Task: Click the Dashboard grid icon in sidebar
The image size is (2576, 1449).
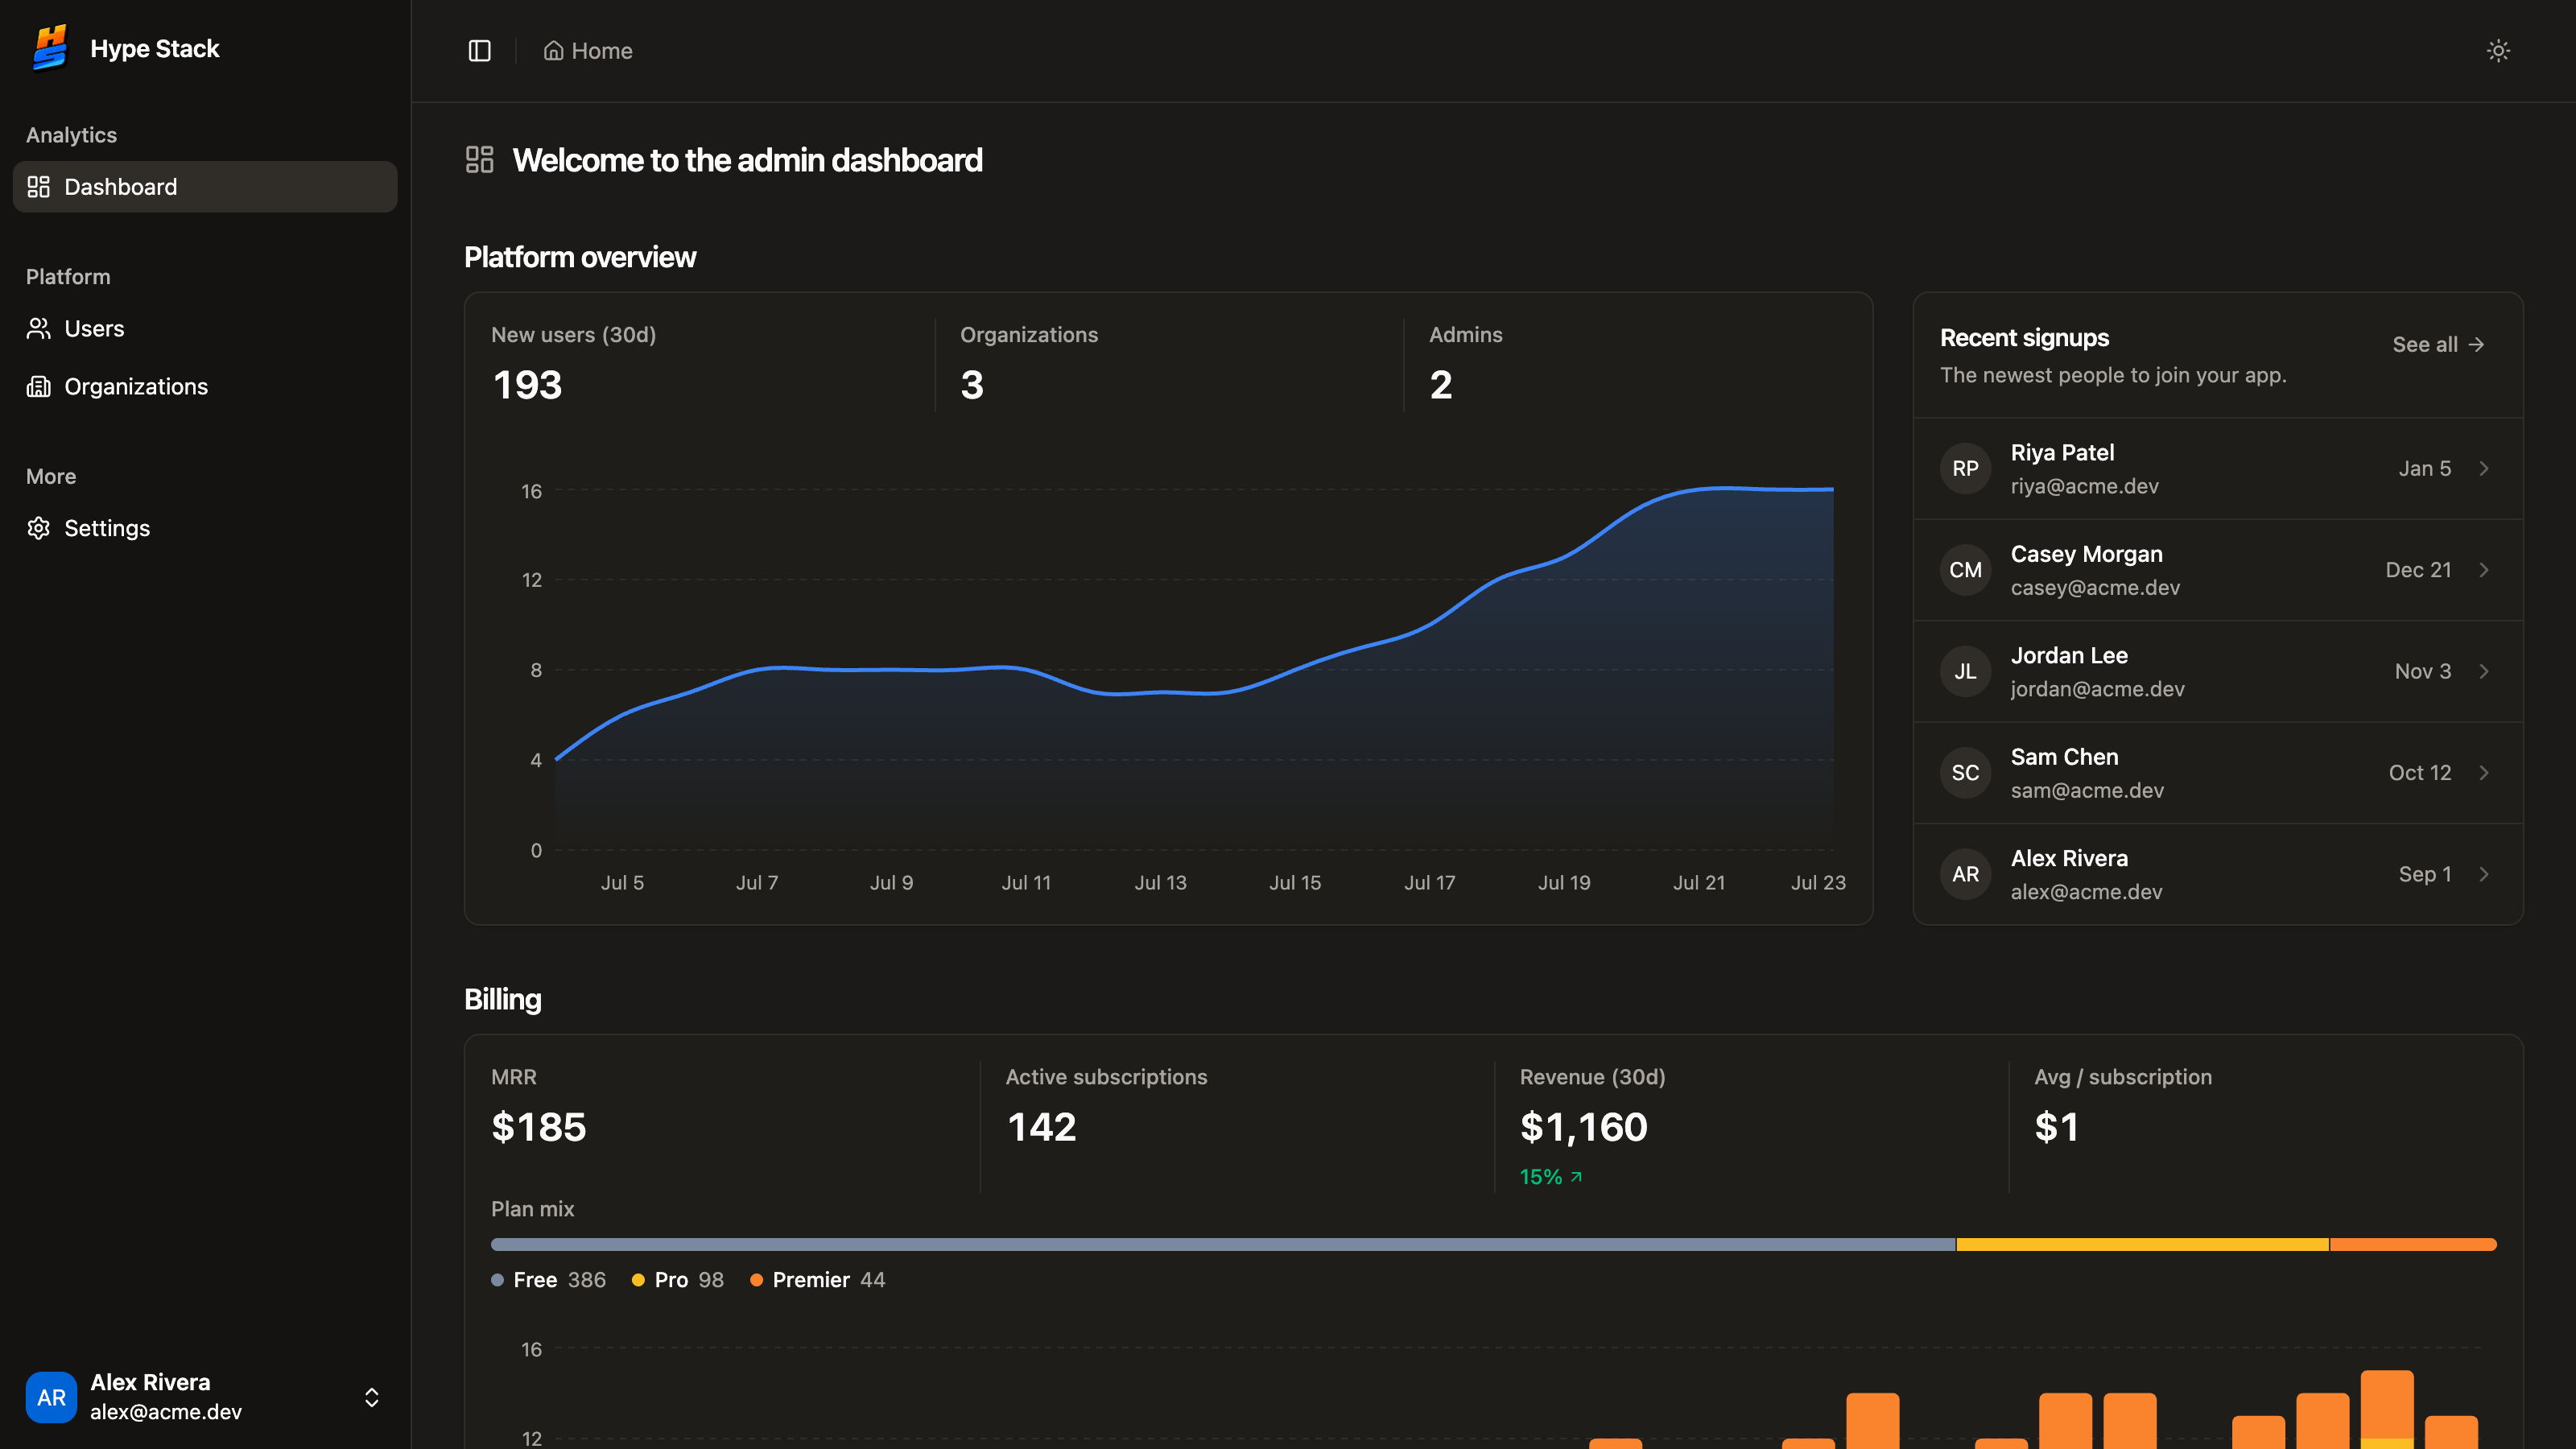Action: coord(38,187)
